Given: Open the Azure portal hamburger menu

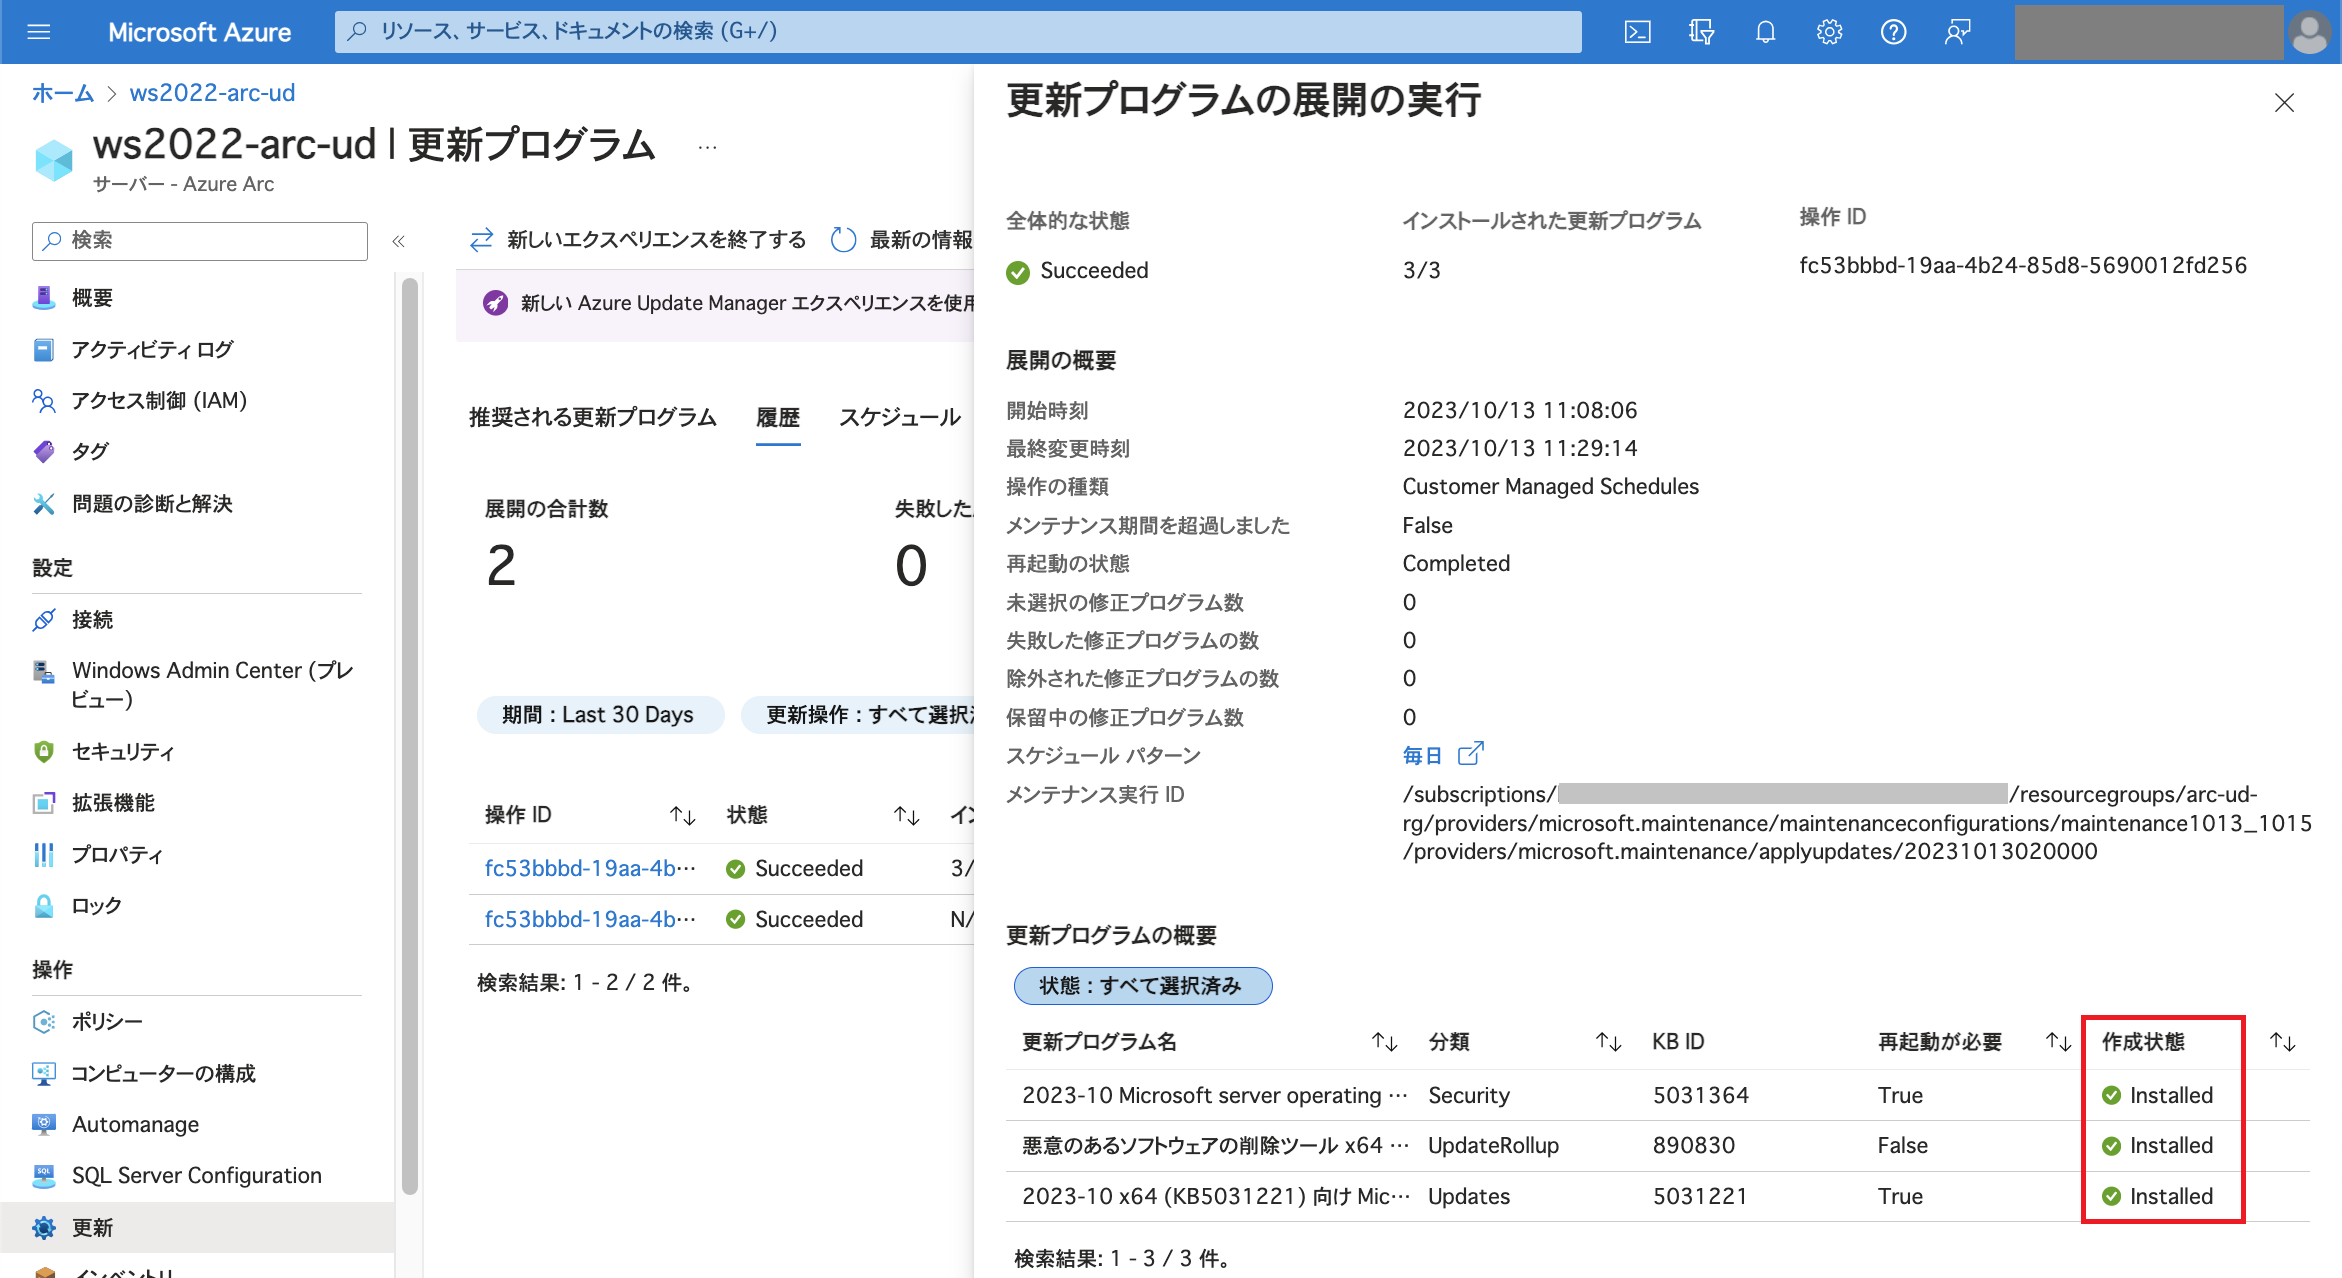Looking at the screenshot, I should (38, 32).
